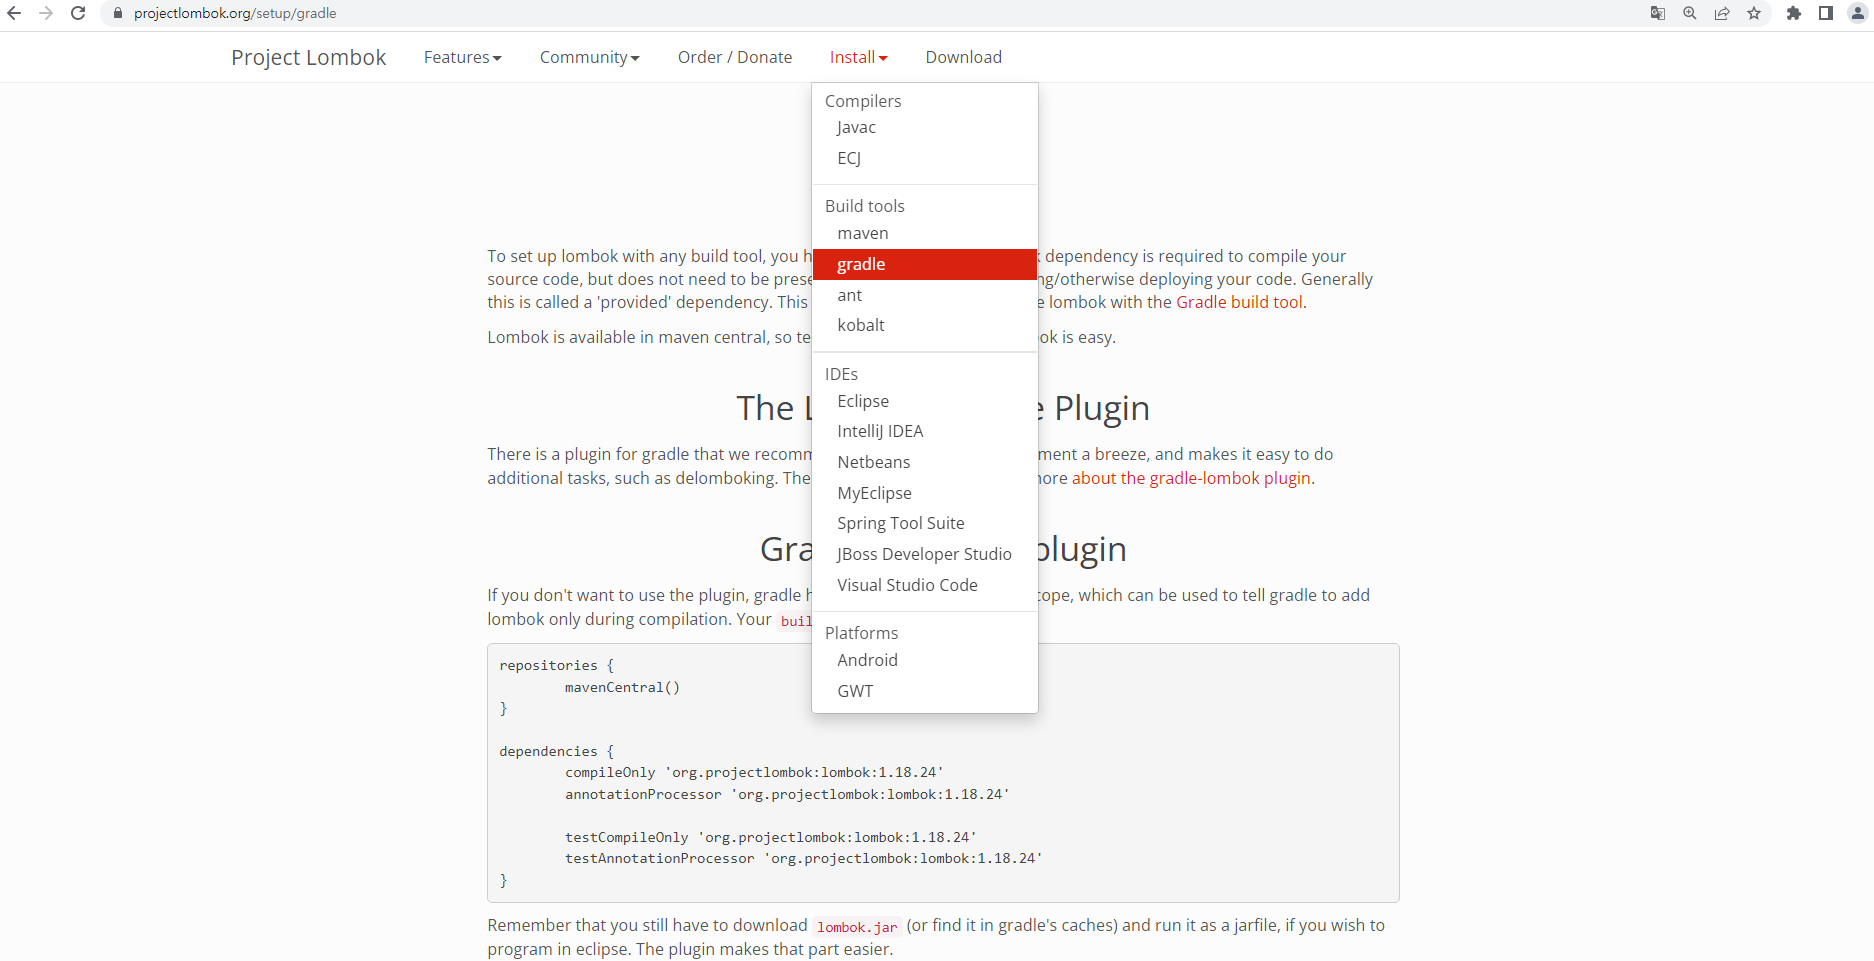Image resolution: width=1874 pixels, height=961 pixels.
Task: Open GWT under Platforms
Action: click(925, 691)
